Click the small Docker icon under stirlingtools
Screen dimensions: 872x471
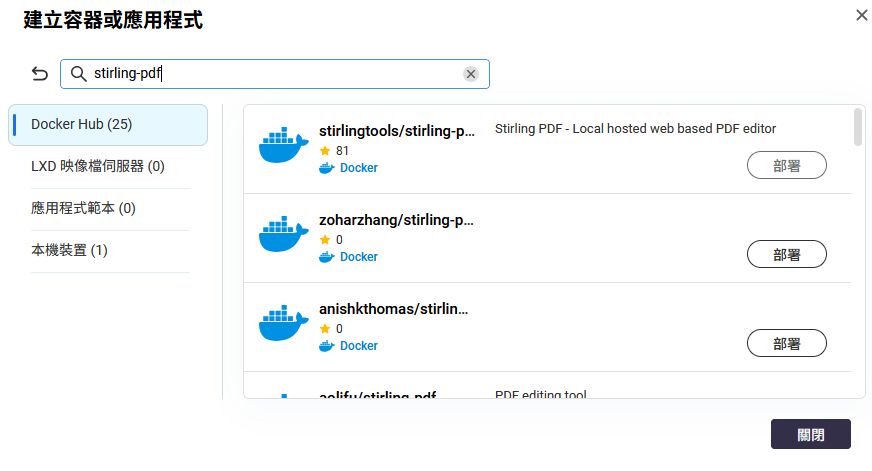[326, 168]
